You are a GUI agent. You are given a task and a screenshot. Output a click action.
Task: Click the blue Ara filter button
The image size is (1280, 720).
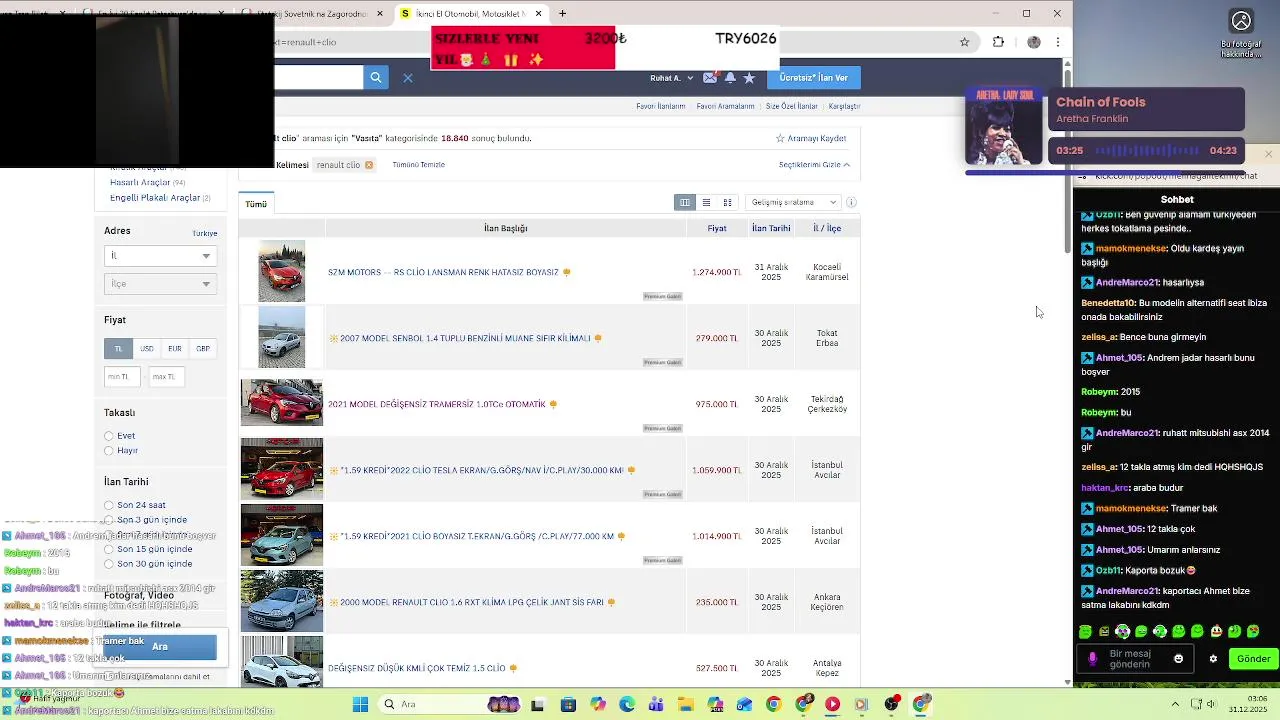click(x=160, y=647)
